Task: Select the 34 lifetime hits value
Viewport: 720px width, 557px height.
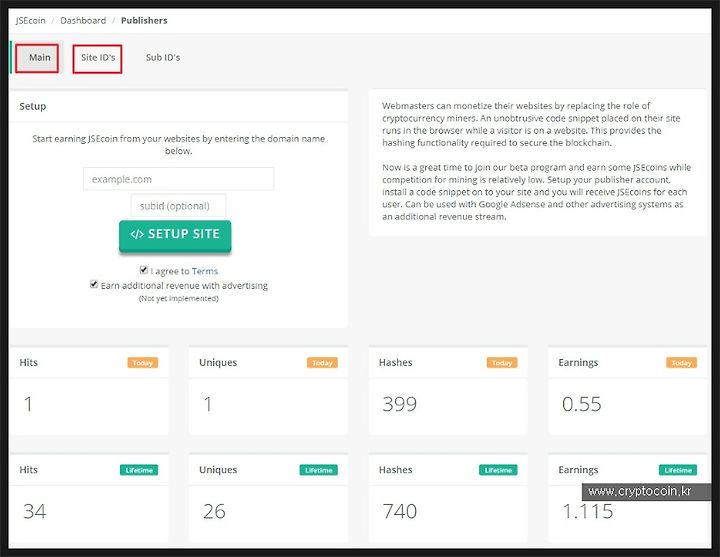Action: 35,512
